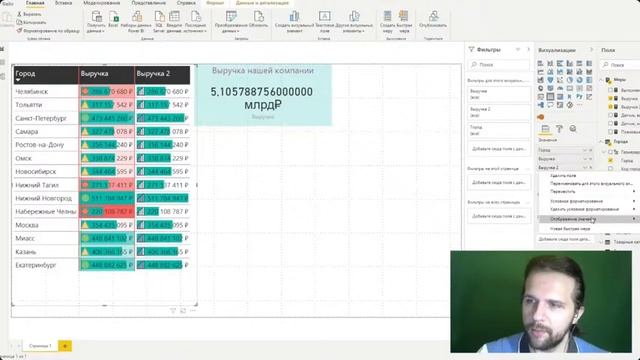Click the Focus mode icon under the table
Screen dimensions: 640x360
click(x=183, y=311)
